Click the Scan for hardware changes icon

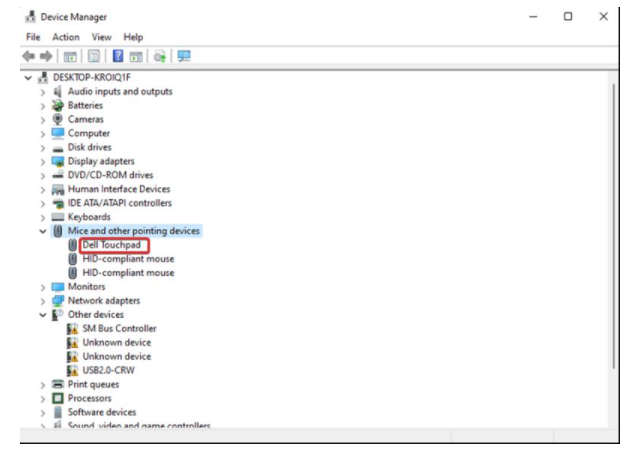[184, 58]
